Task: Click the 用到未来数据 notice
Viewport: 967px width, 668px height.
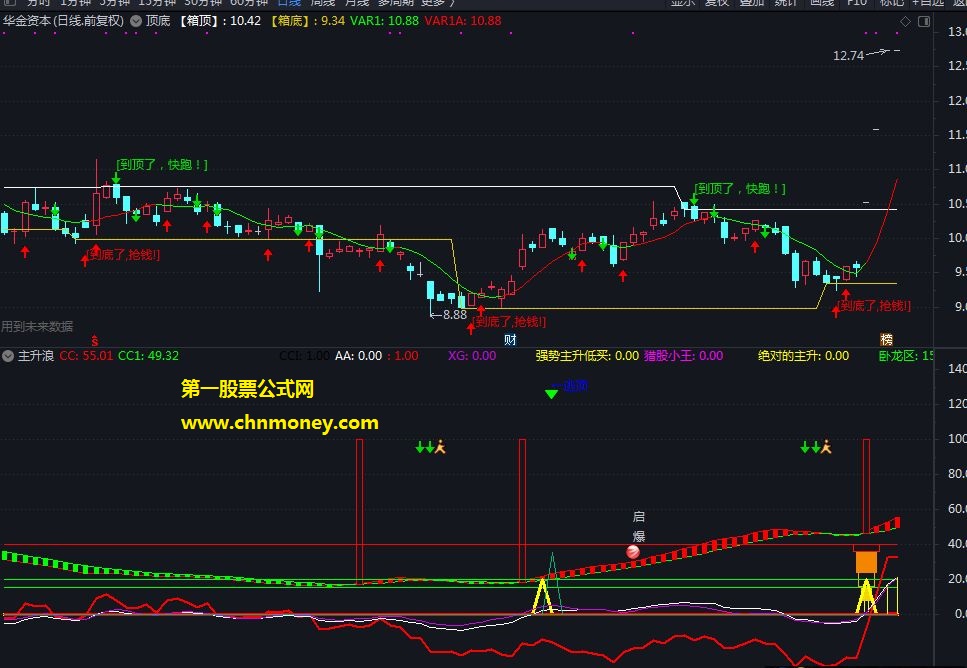Action: point(37,326)
